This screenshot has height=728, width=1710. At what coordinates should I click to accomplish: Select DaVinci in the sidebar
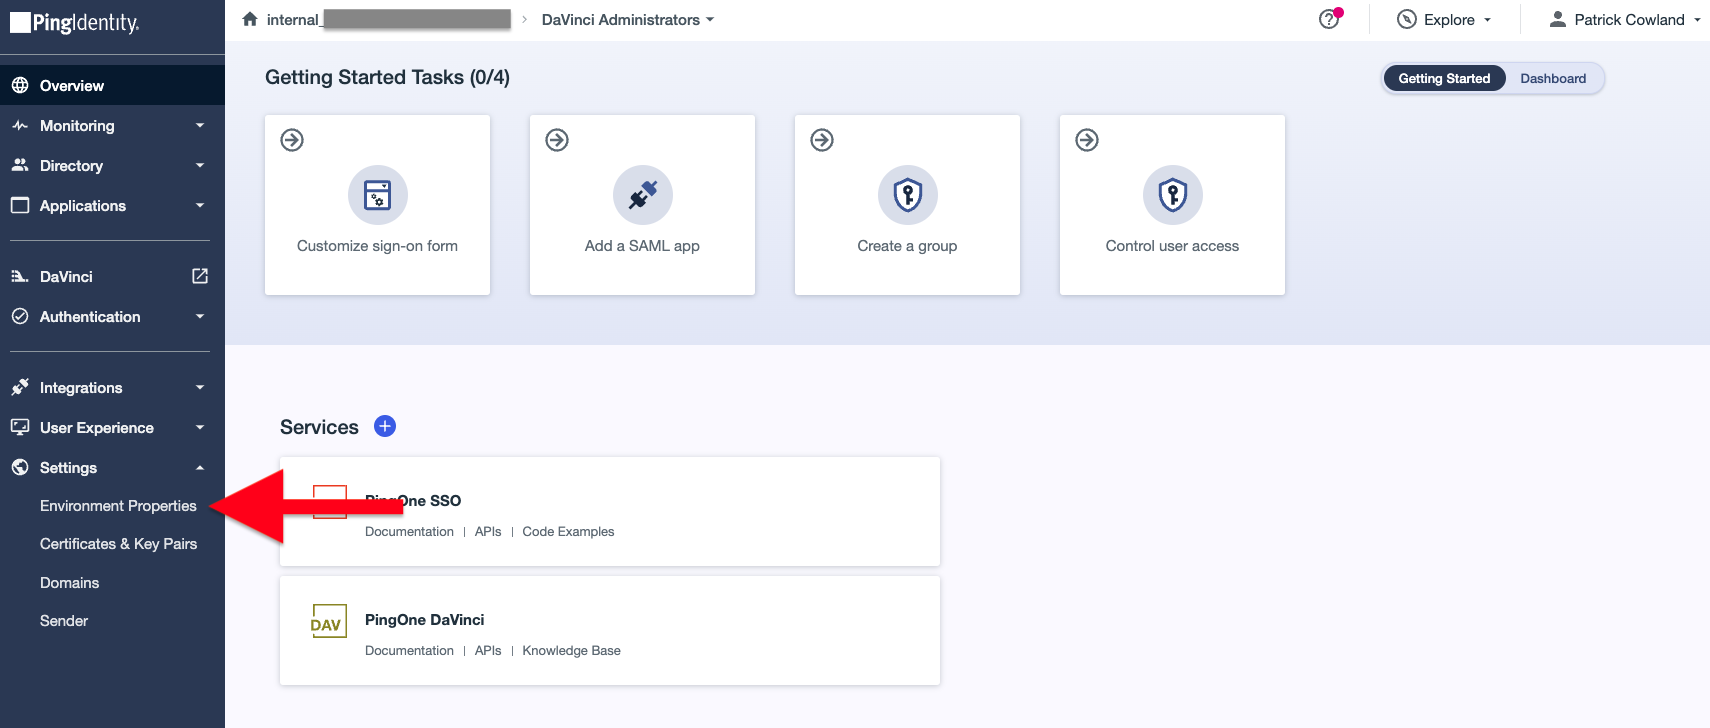point(66,276)
